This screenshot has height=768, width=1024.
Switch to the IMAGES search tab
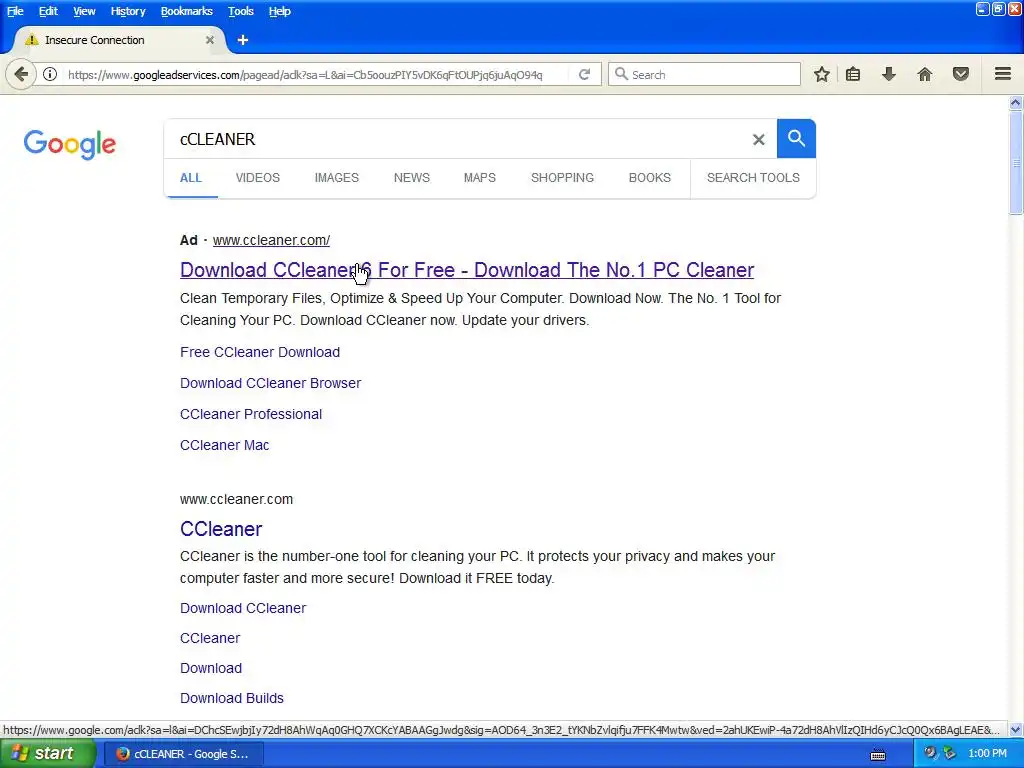[x=337, y=178]
